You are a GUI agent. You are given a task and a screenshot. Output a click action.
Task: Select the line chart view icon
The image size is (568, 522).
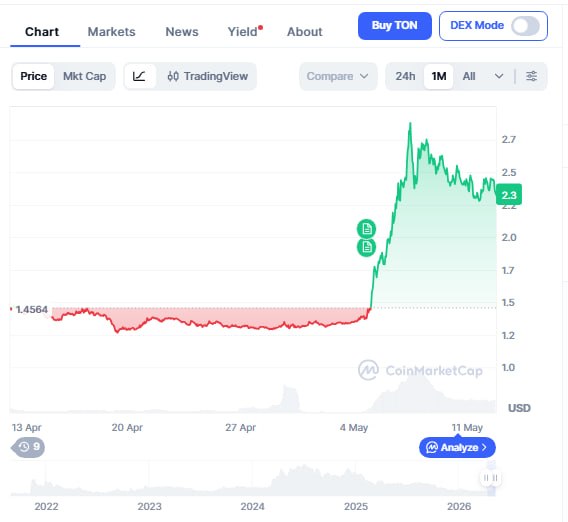click(x=139, y=76)
